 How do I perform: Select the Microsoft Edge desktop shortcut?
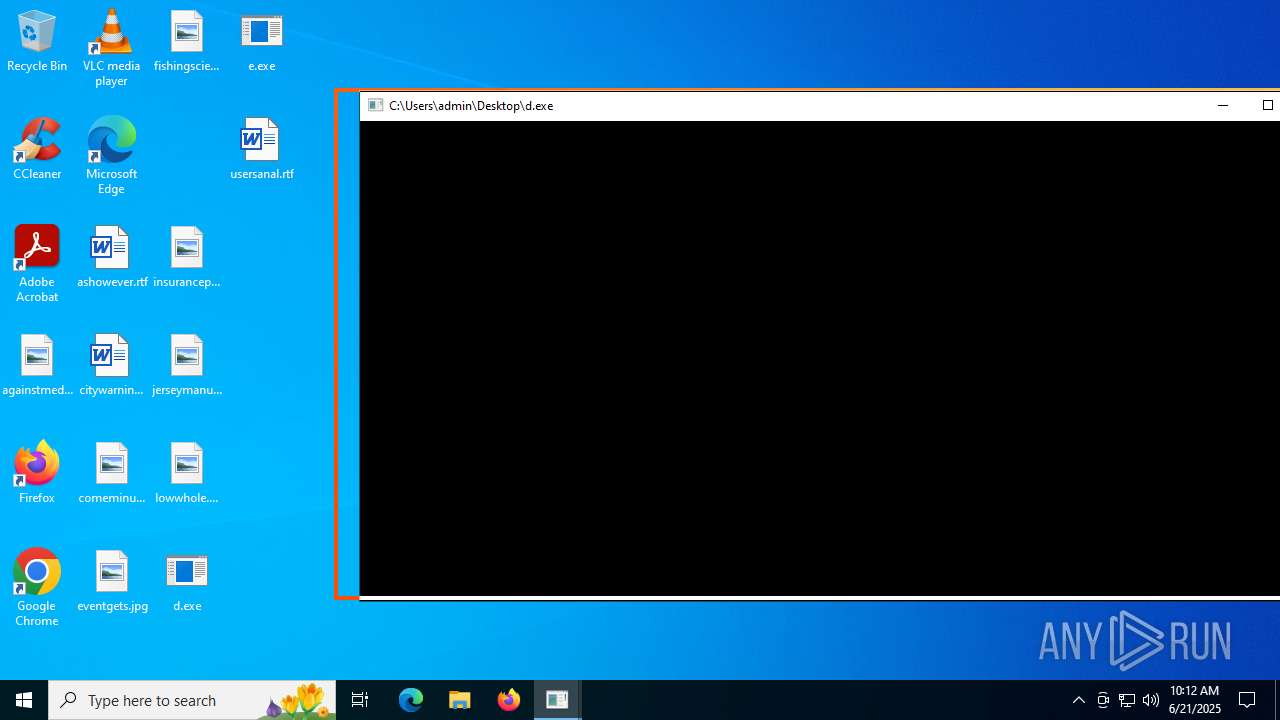tap(111, 156)
